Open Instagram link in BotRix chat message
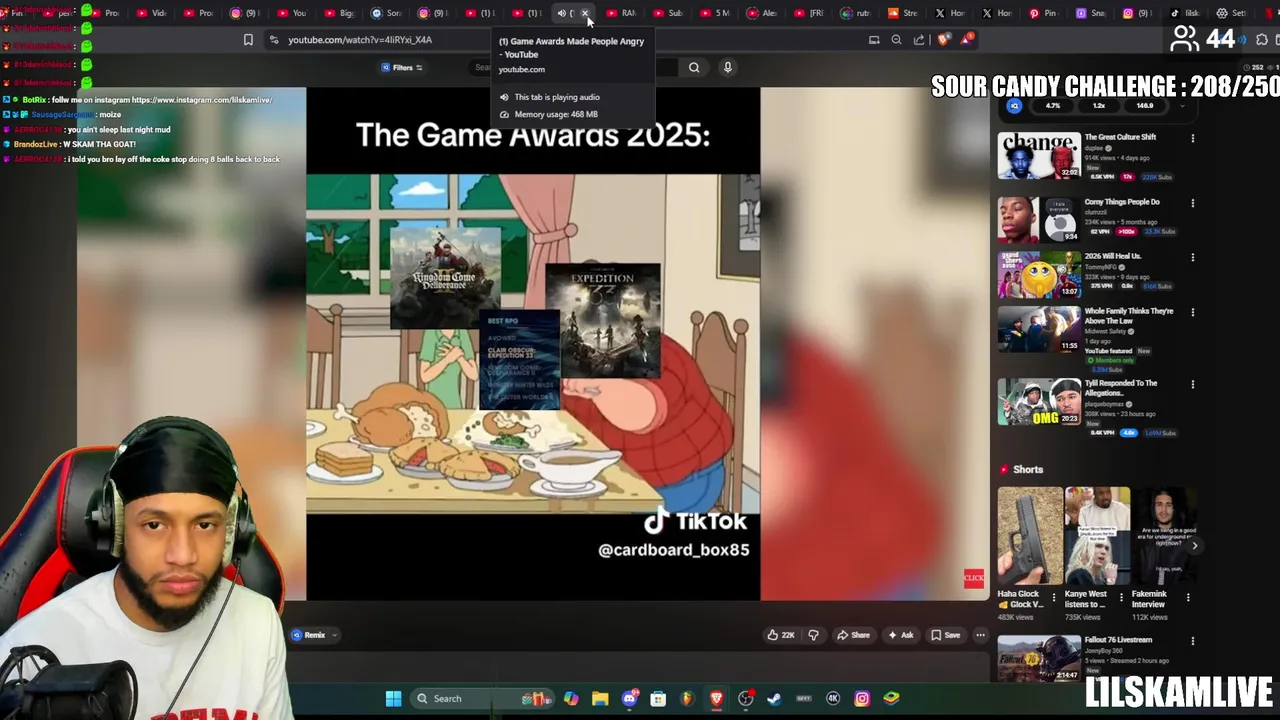Viewport: 1280px width, 720px height. pos(202,100)
